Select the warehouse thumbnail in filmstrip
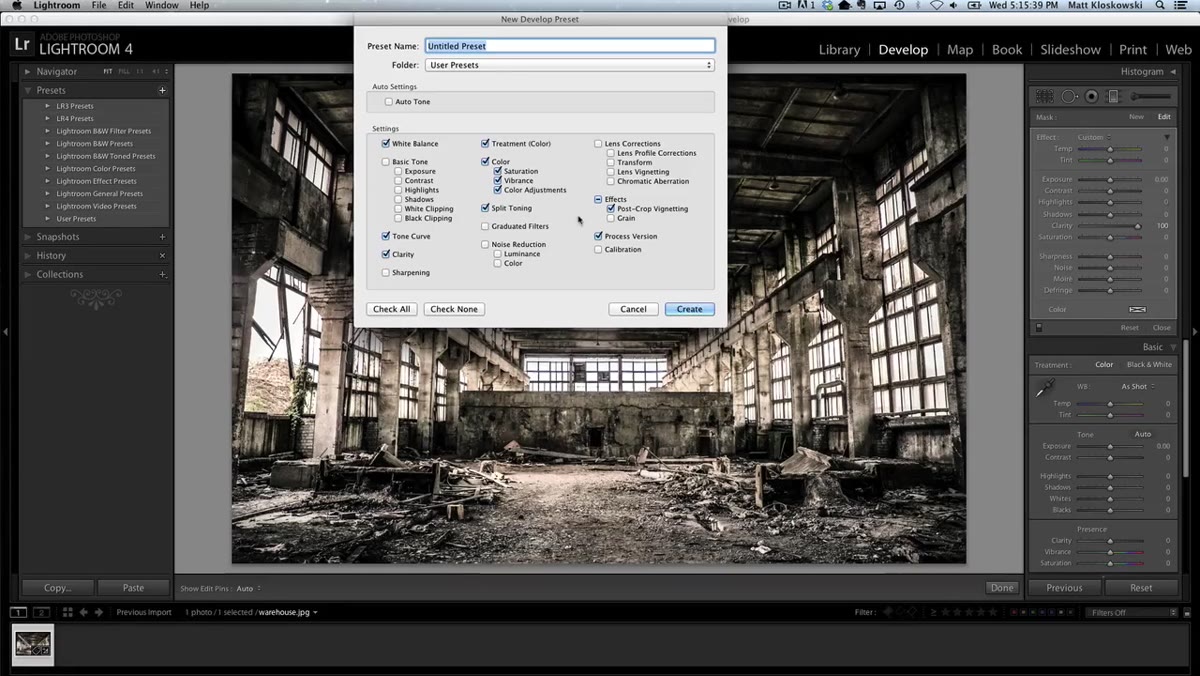Image resolution: width=1200 pixels, height=676 pixels. coord(33,645)
